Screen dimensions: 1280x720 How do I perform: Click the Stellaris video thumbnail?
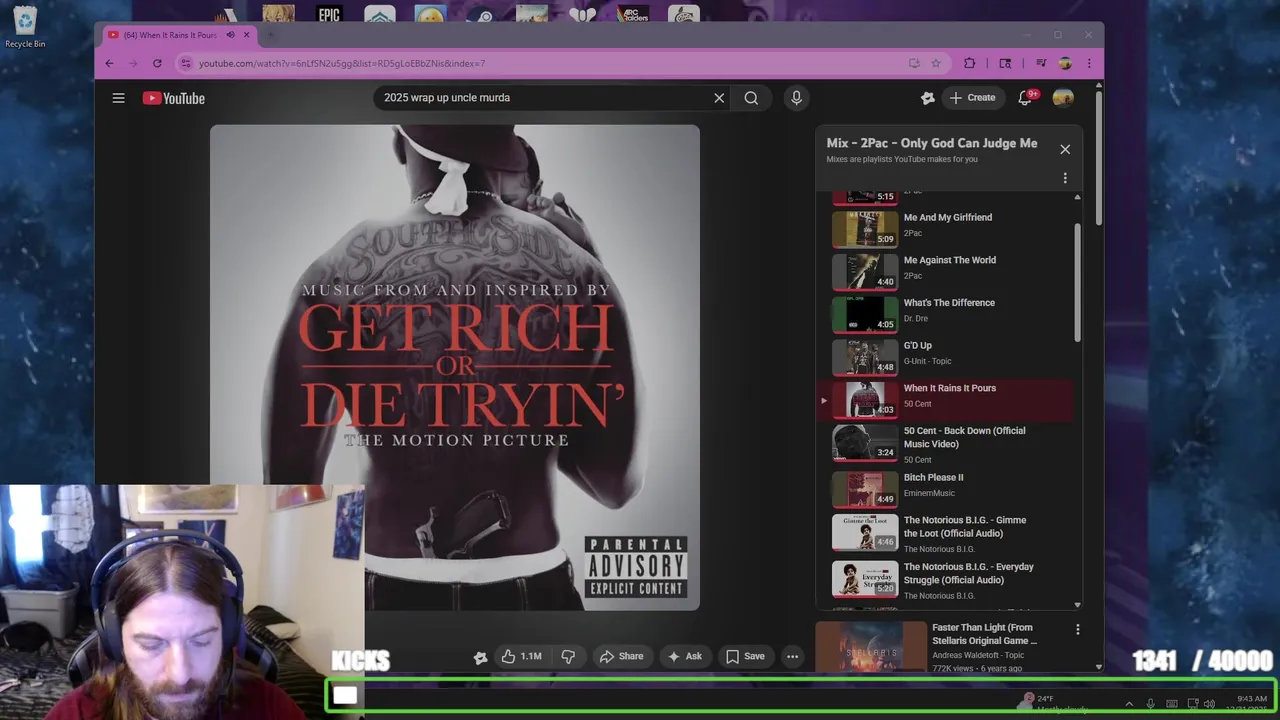871,647
